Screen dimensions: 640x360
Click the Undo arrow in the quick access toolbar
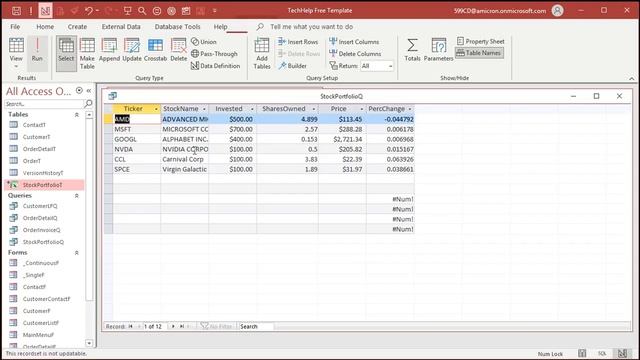tap(89, 11)
